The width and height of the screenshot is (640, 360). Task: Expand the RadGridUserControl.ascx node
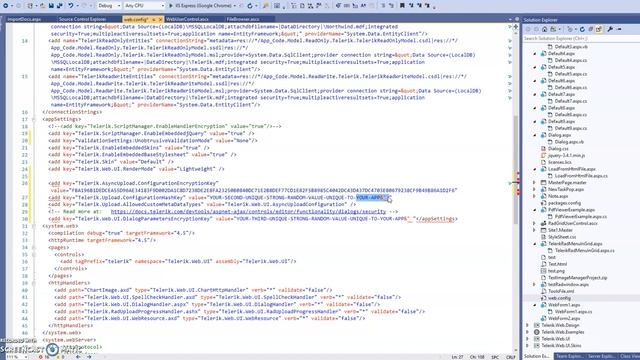tap(535, 223)
